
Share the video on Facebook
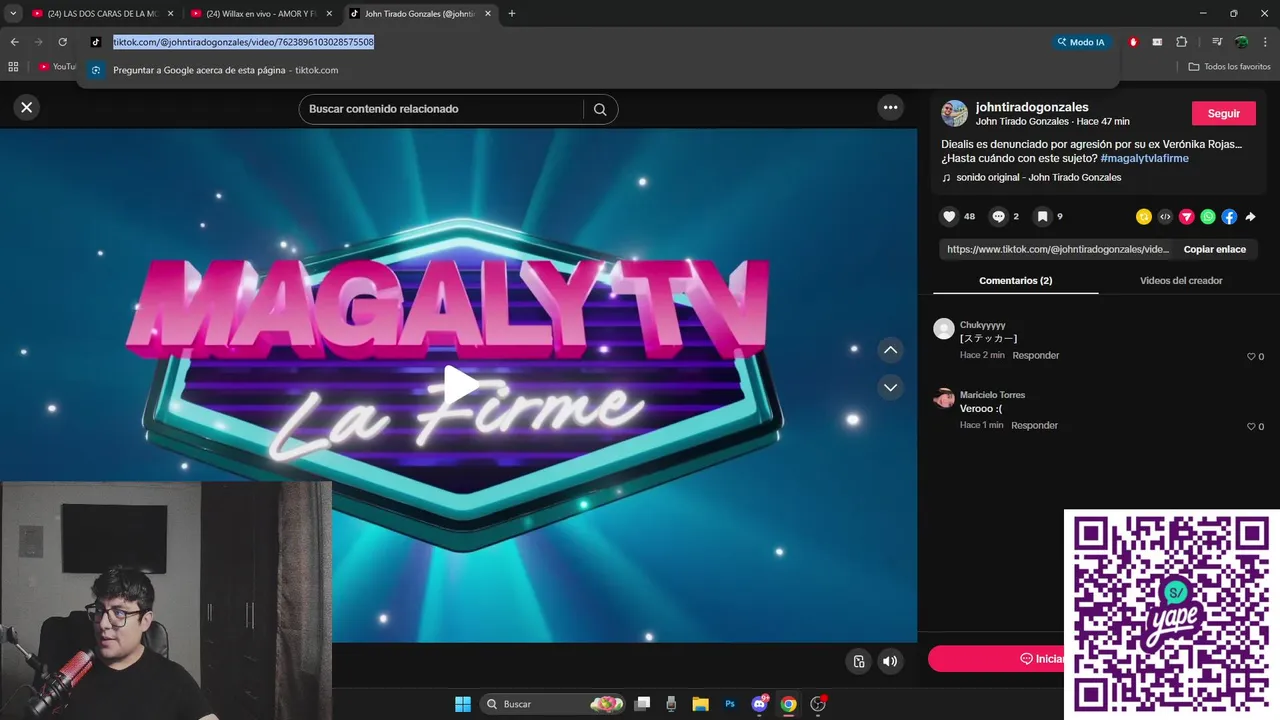[x=1229, y=216]
